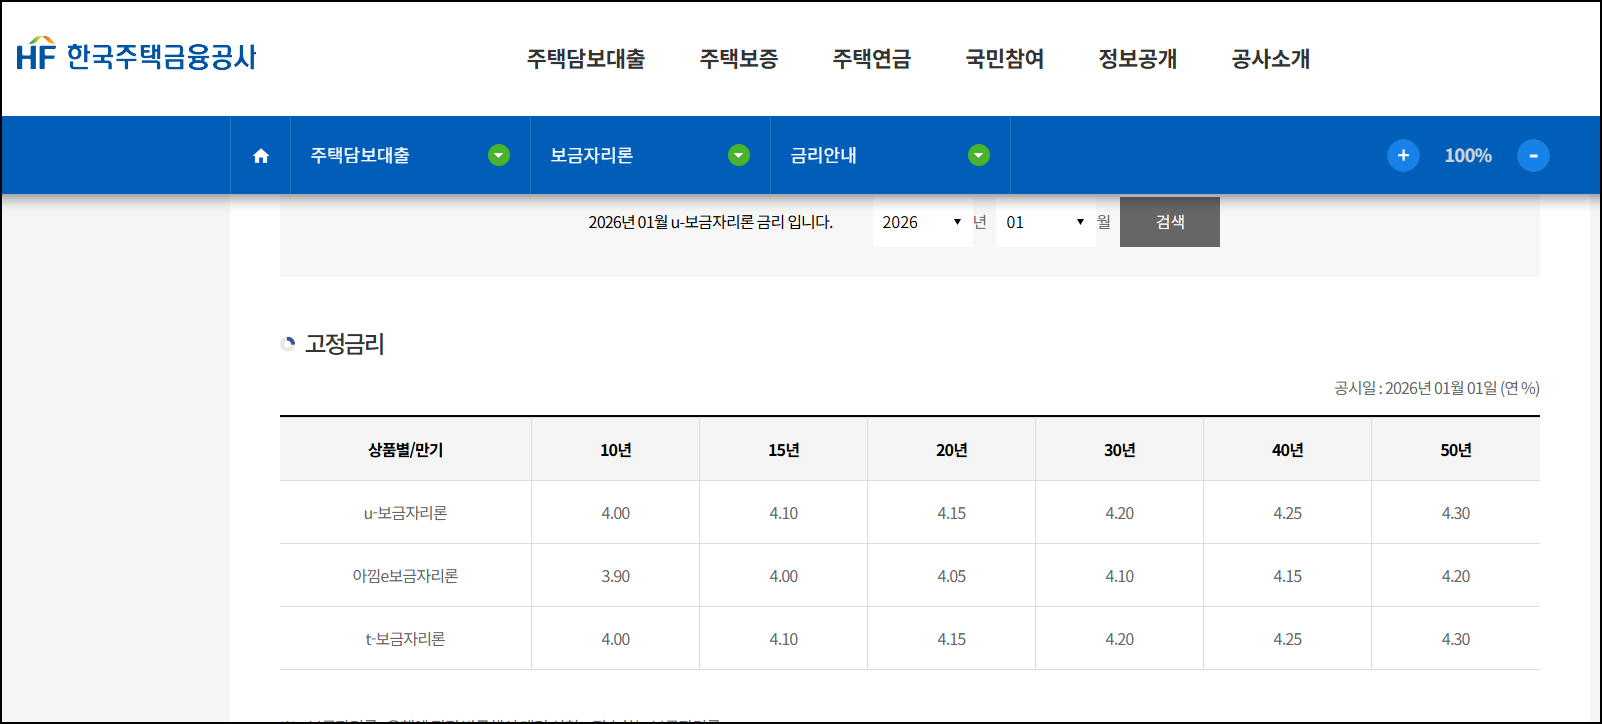Click the 상품별/만기 column header
Image resolution: width=1602 pixels, height=724 pixels.
(x=405, y=450)
